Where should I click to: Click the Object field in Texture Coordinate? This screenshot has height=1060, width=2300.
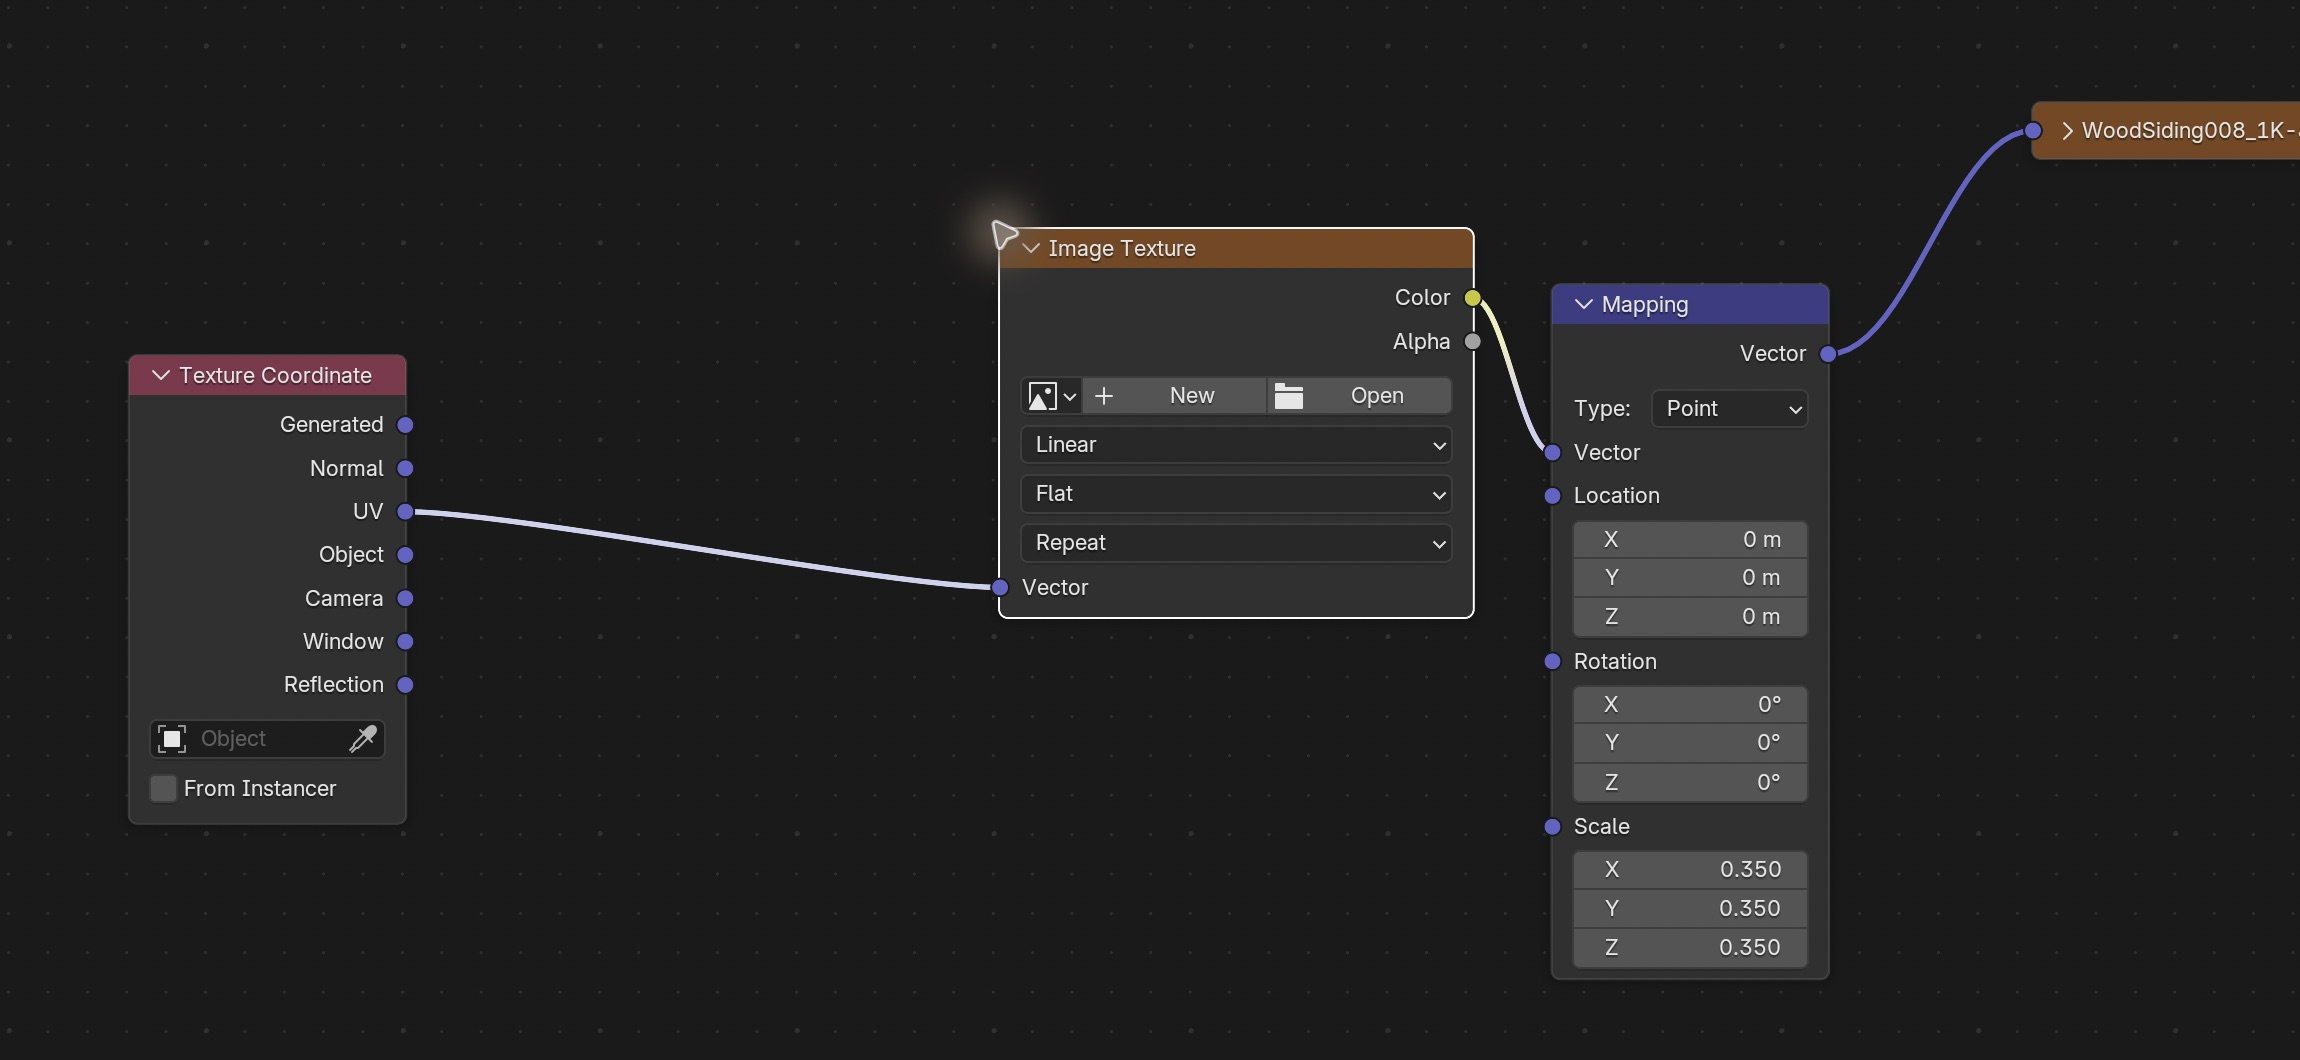click(267, 739)
